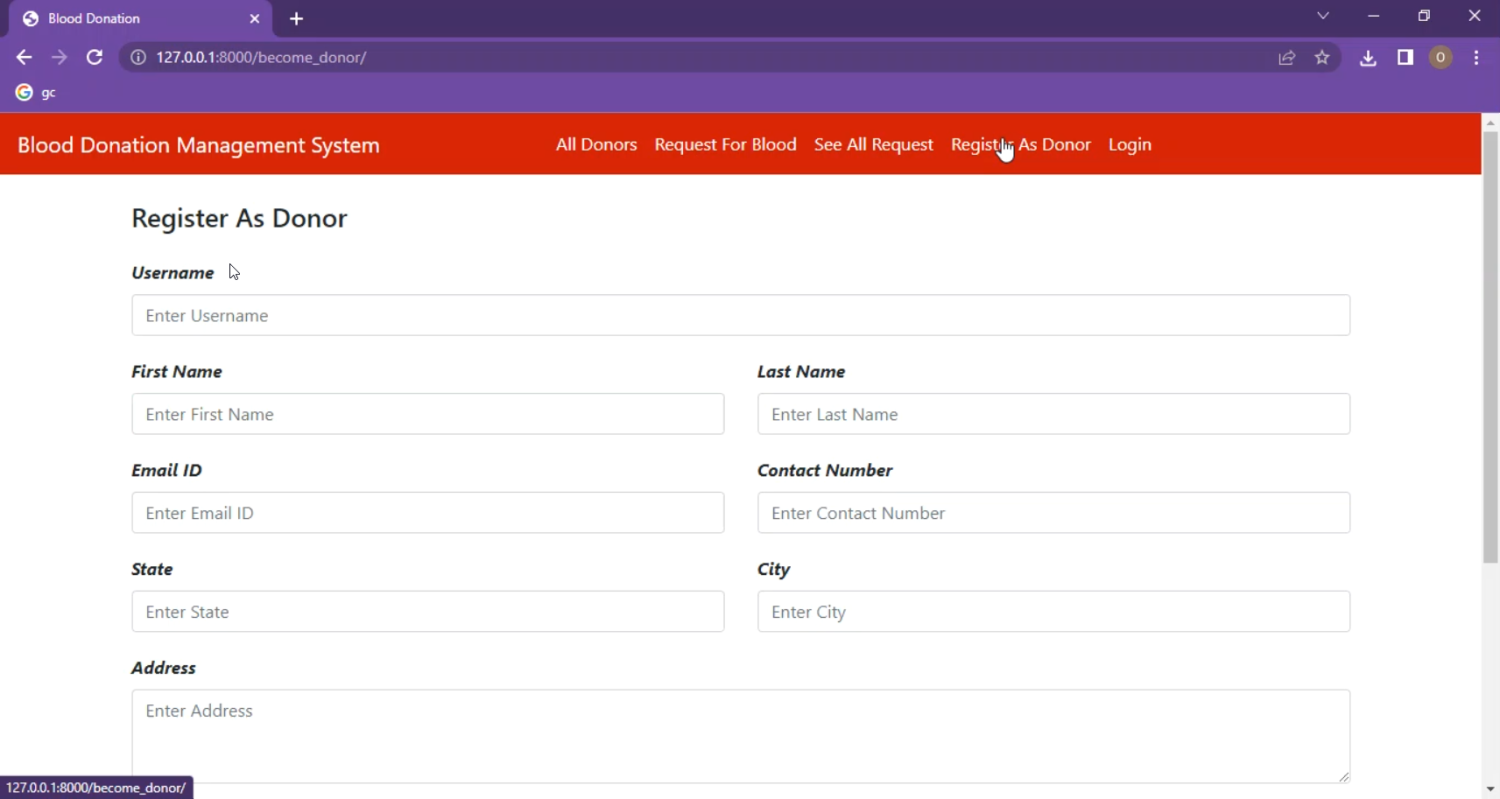Viewport: 1500px width, 799px height.
Task: Click Blood Donation Management System brand
Action: click(x=198, y=145)
